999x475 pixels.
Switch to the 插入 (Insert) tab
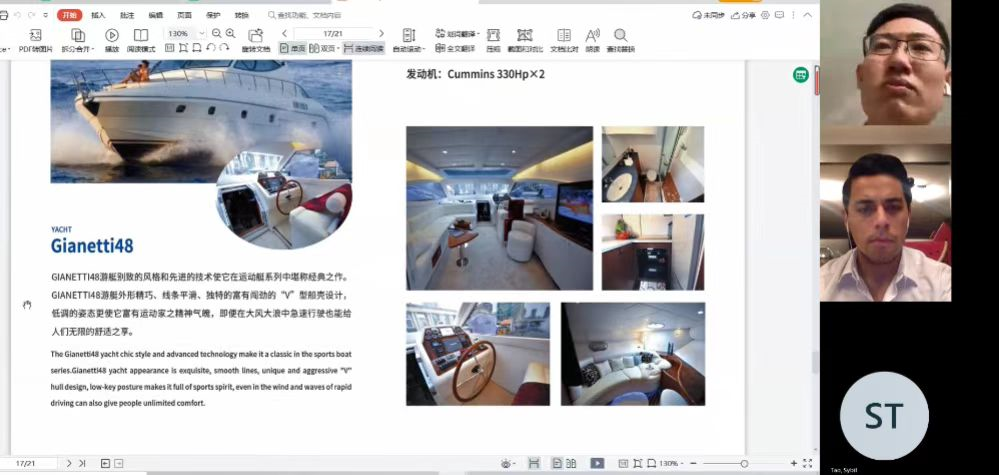[98, 15]
